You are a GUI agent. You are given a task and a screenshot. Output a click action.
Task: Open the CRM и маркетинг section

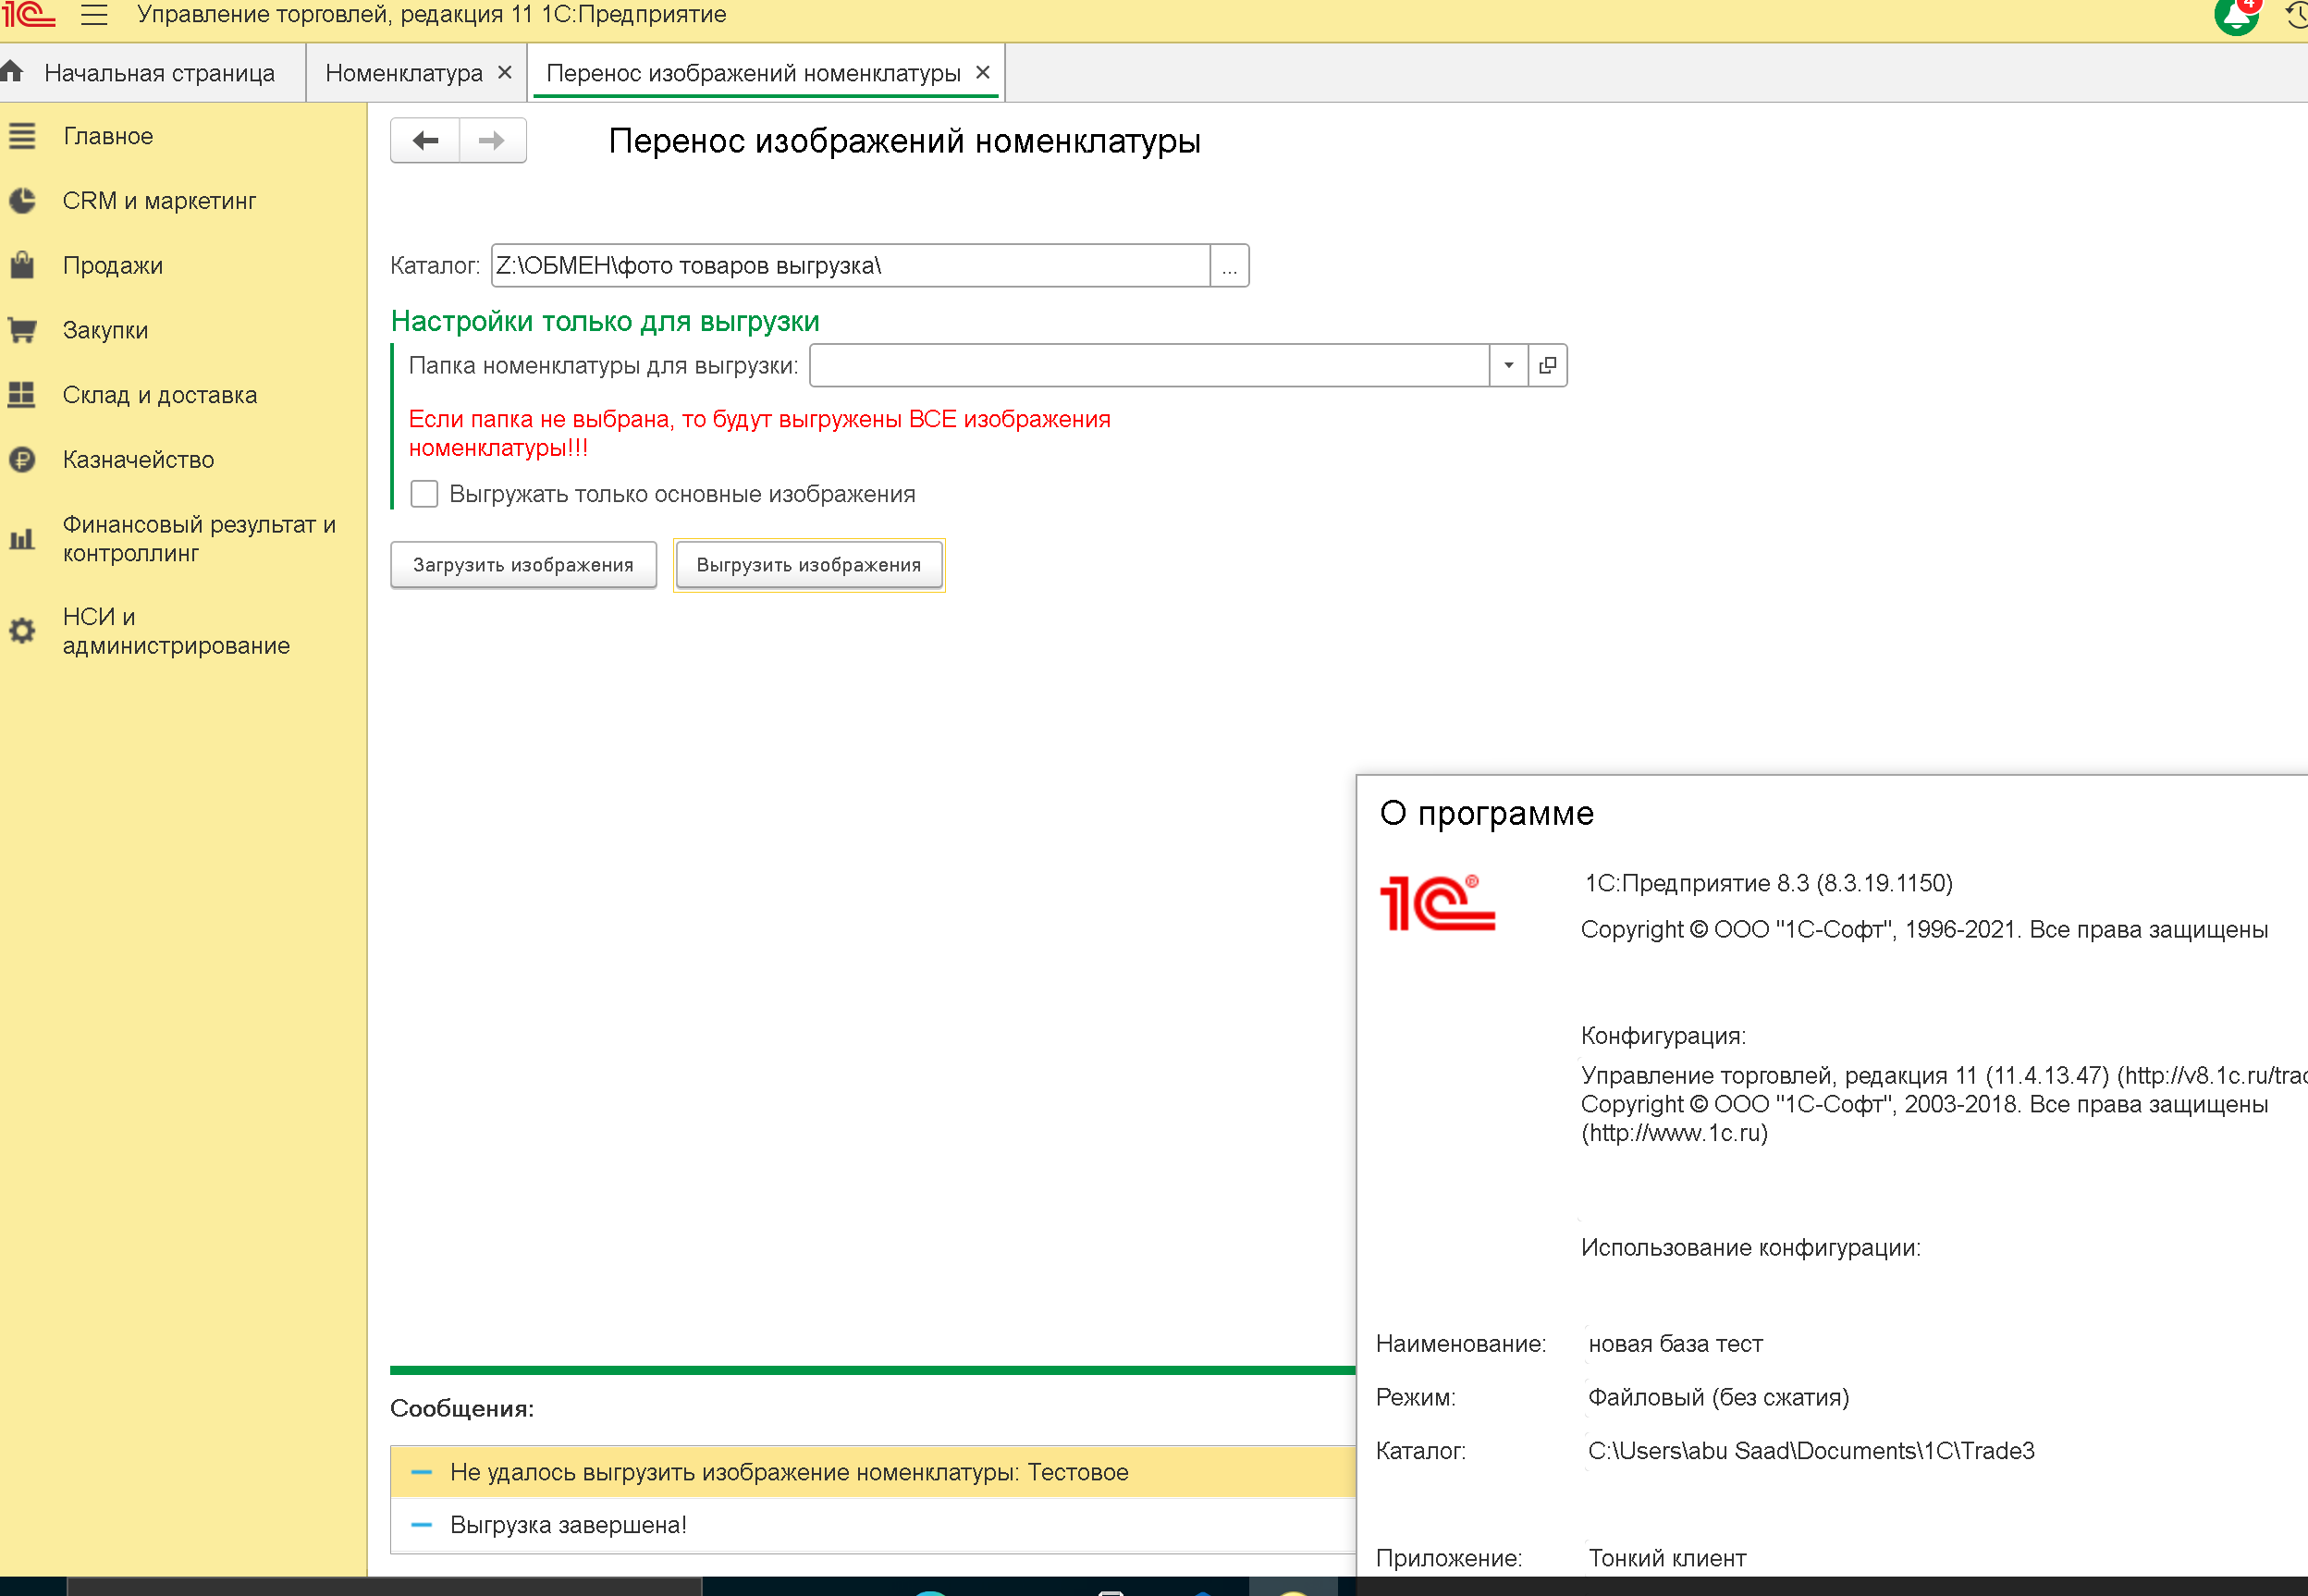pyautogui.click(x=159, y=201)
